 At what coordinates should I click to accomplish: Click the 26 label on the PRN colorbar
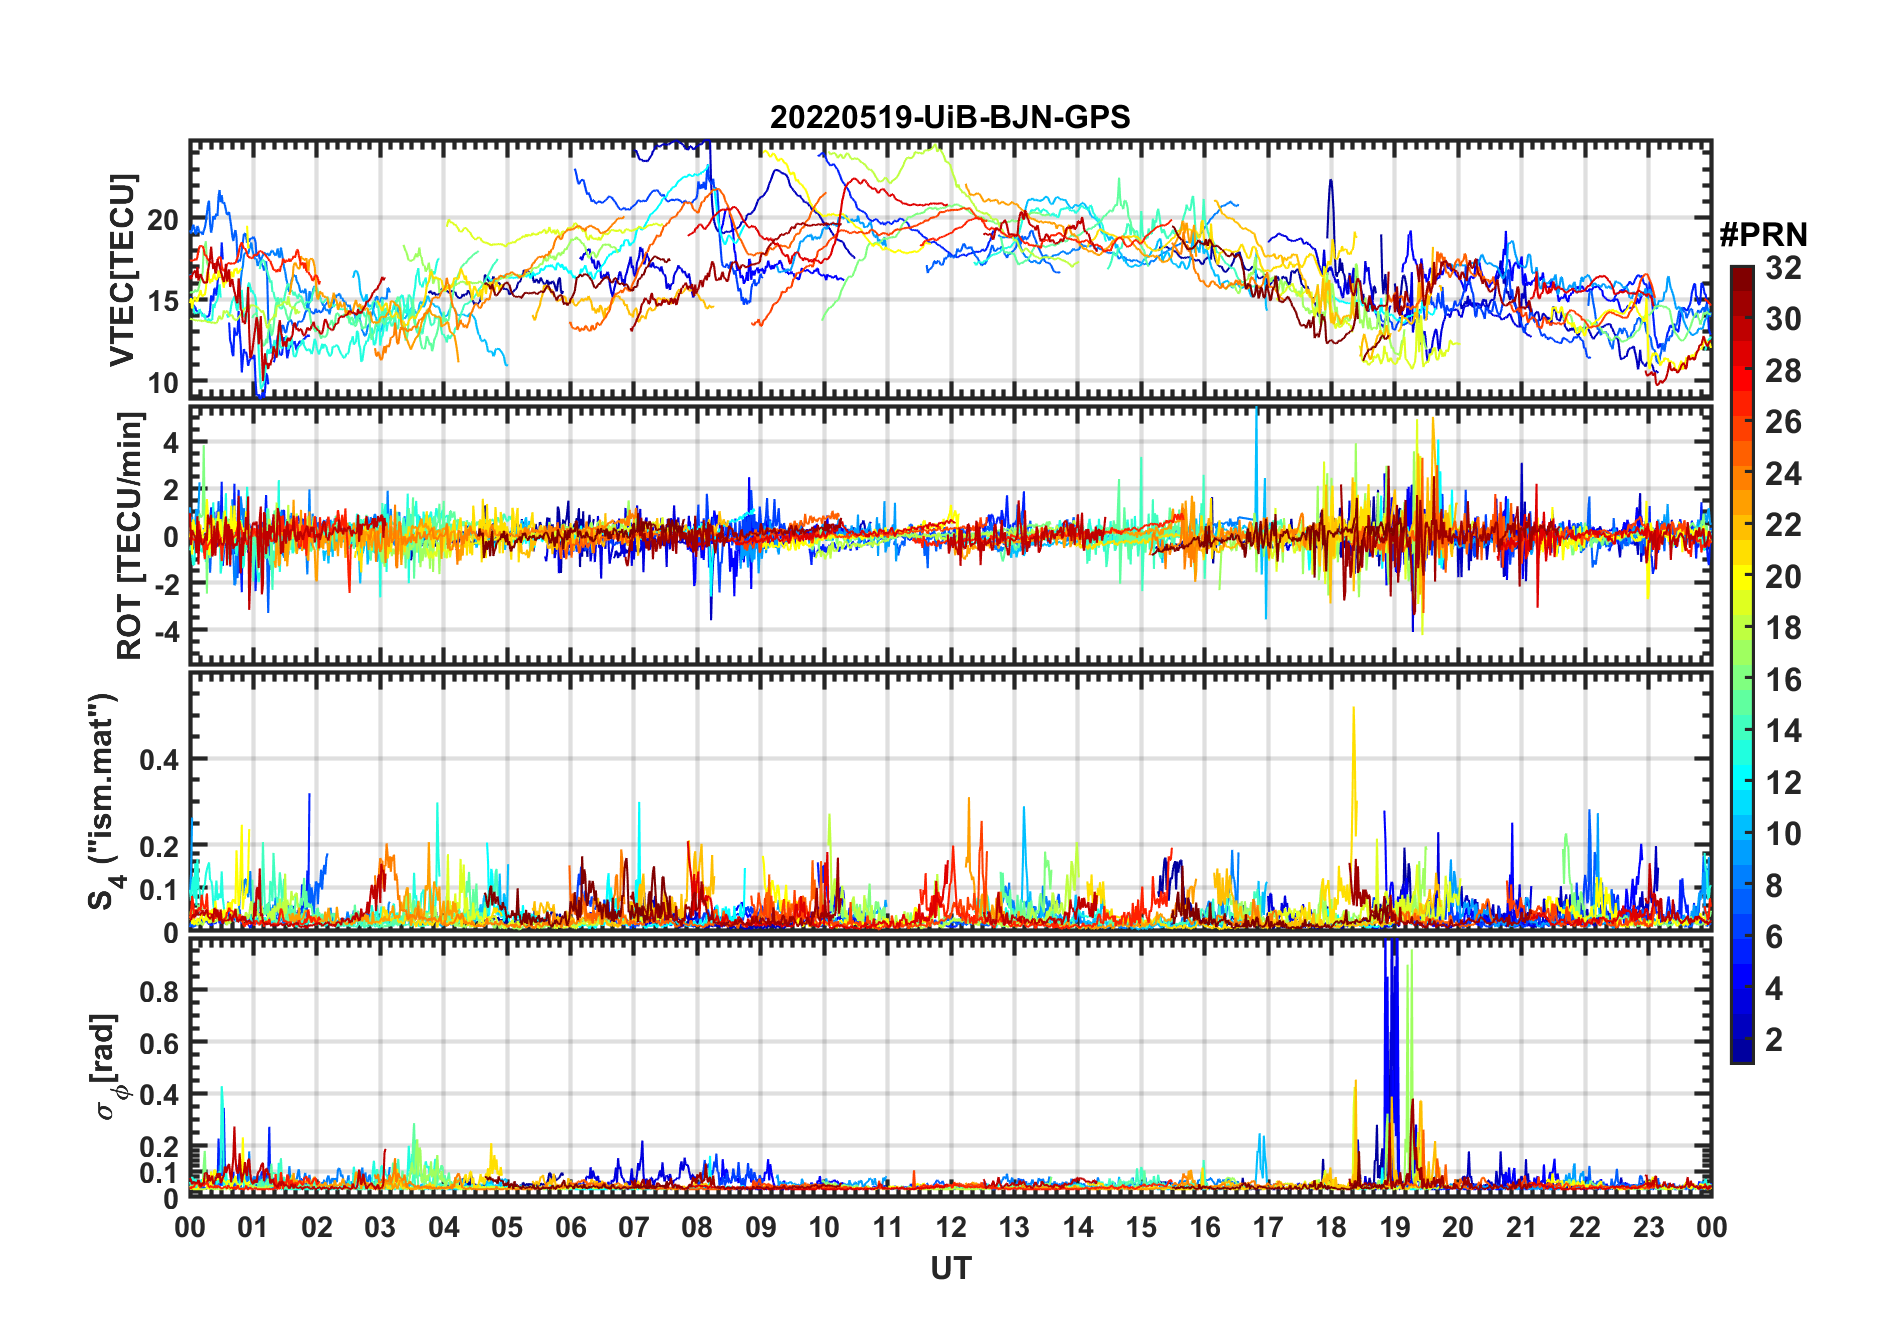1783,422
